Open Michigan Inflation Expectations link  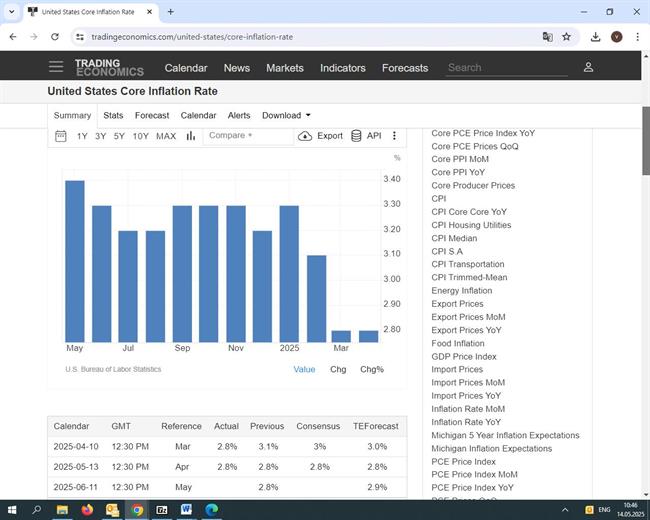point(491,449)
